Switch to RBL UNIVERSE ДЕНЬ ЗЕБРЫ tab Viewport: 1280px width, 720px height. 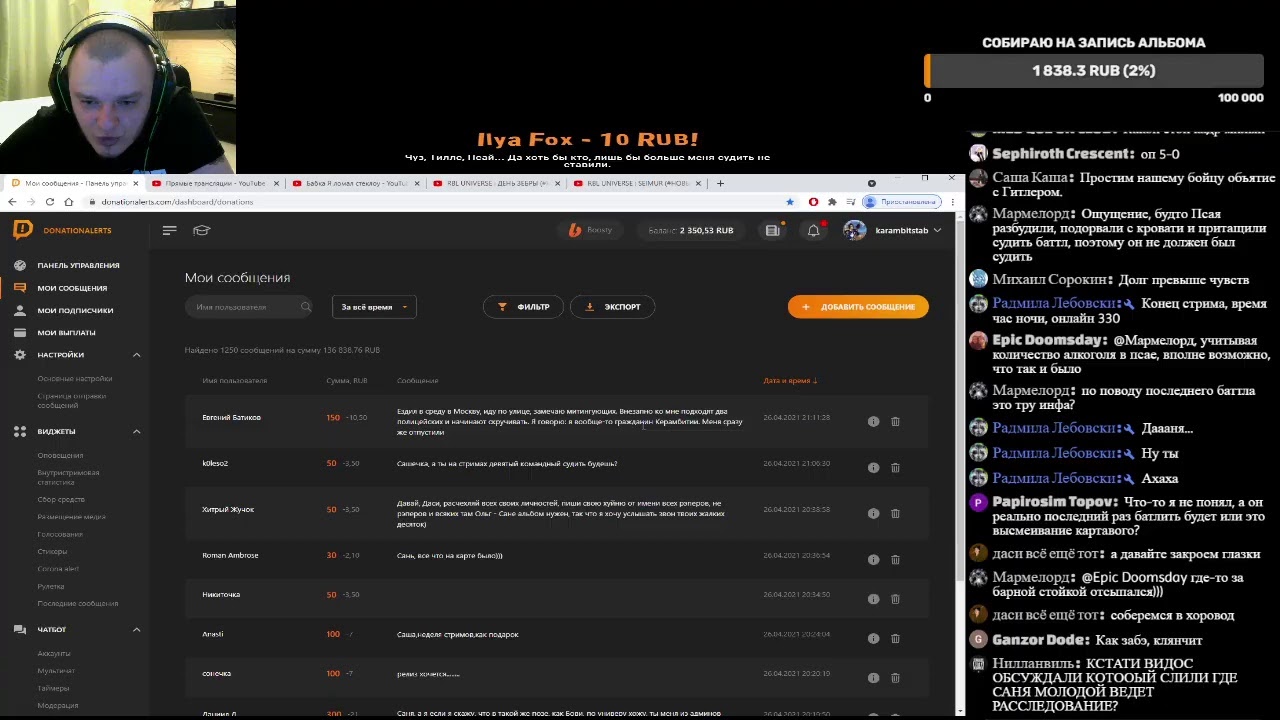click(x=496, y=183)
